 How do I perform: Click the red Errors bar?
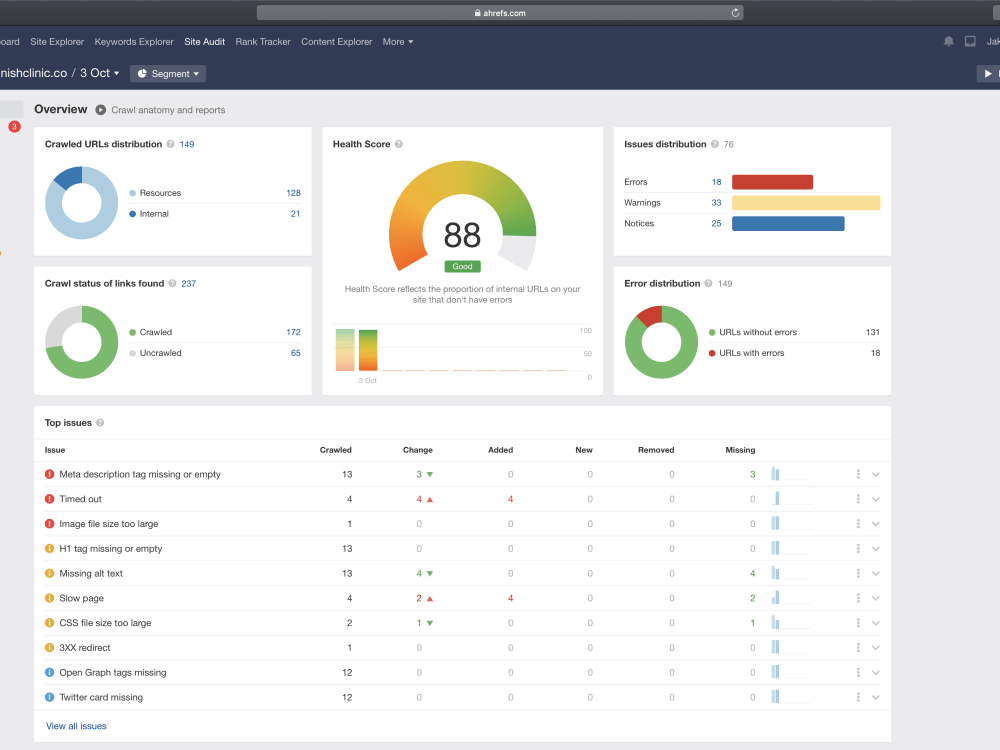click(x=772, y=182)
